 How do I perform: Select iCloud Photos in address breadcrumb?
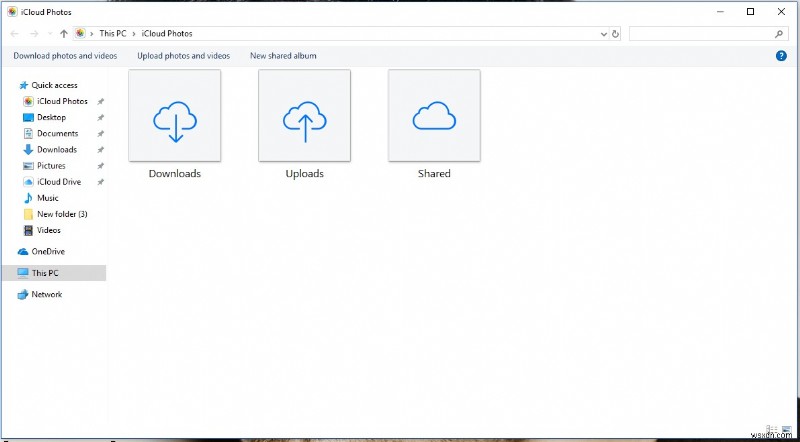click(167, 34)
